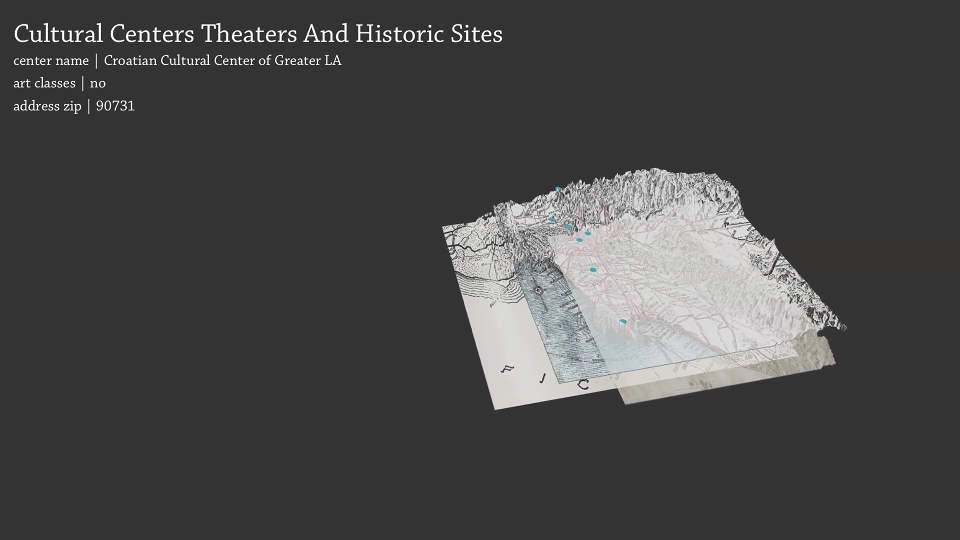Click the compass rose on the vintage map

click(538, 290)
